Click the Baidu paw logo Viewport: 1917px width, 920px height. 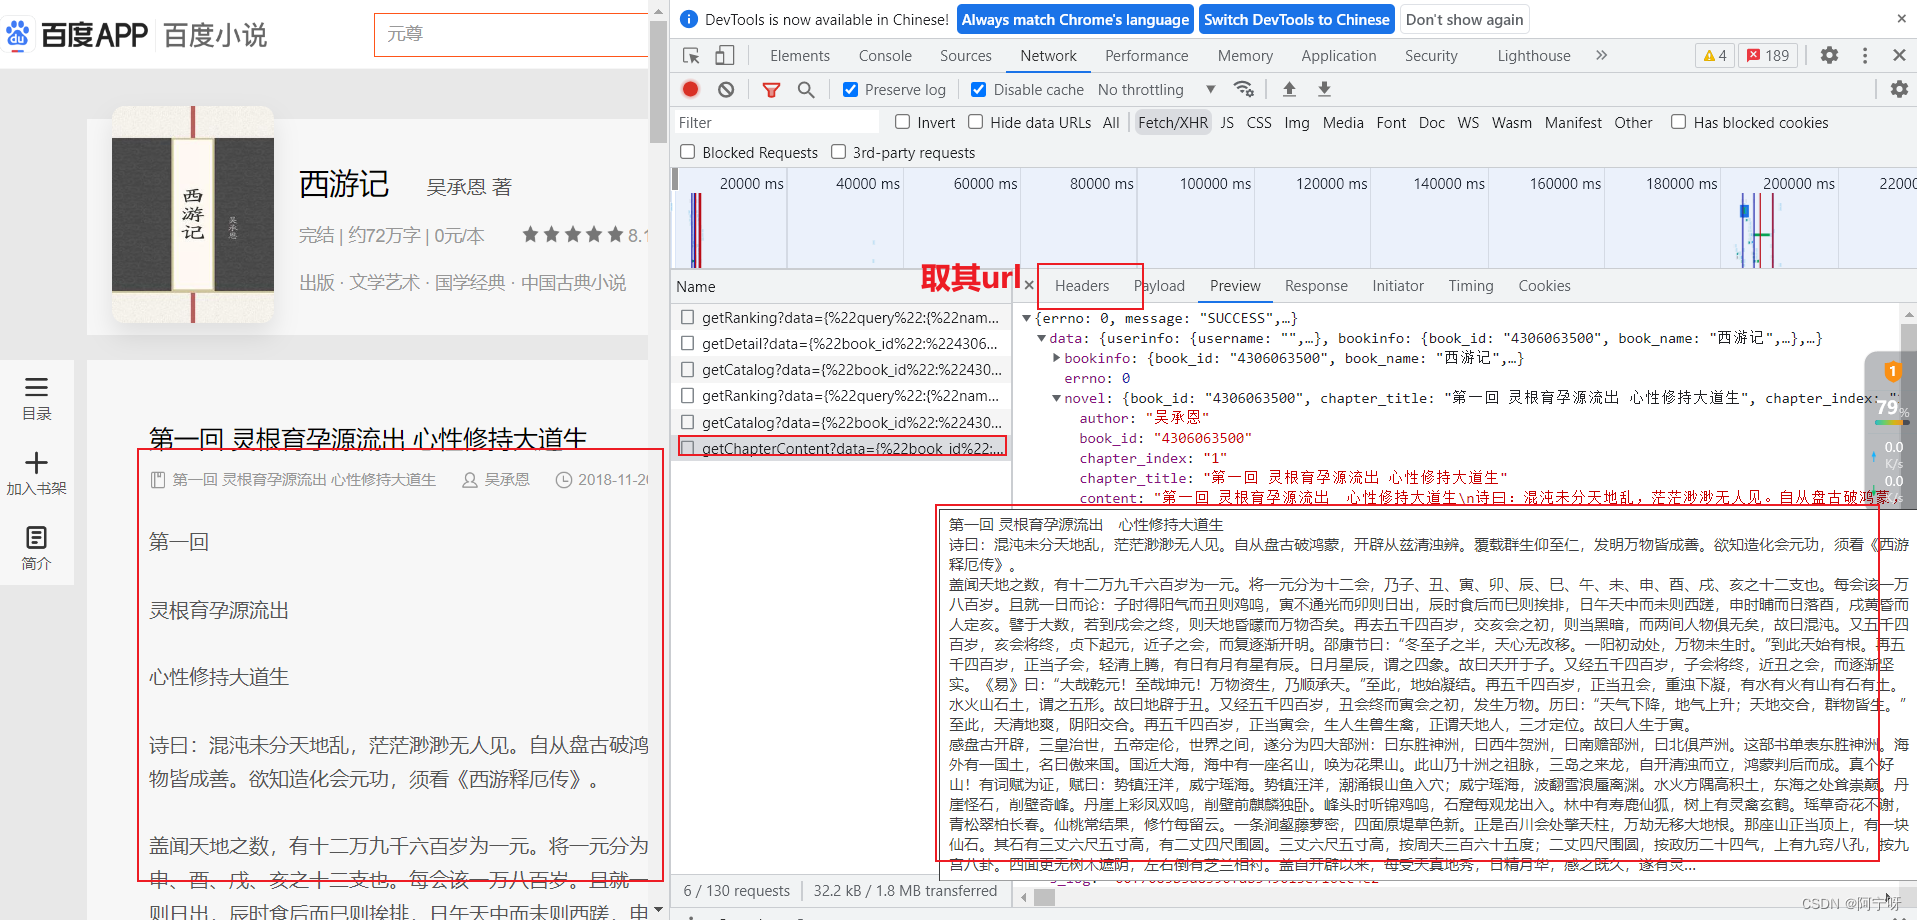tap(18, 35)
